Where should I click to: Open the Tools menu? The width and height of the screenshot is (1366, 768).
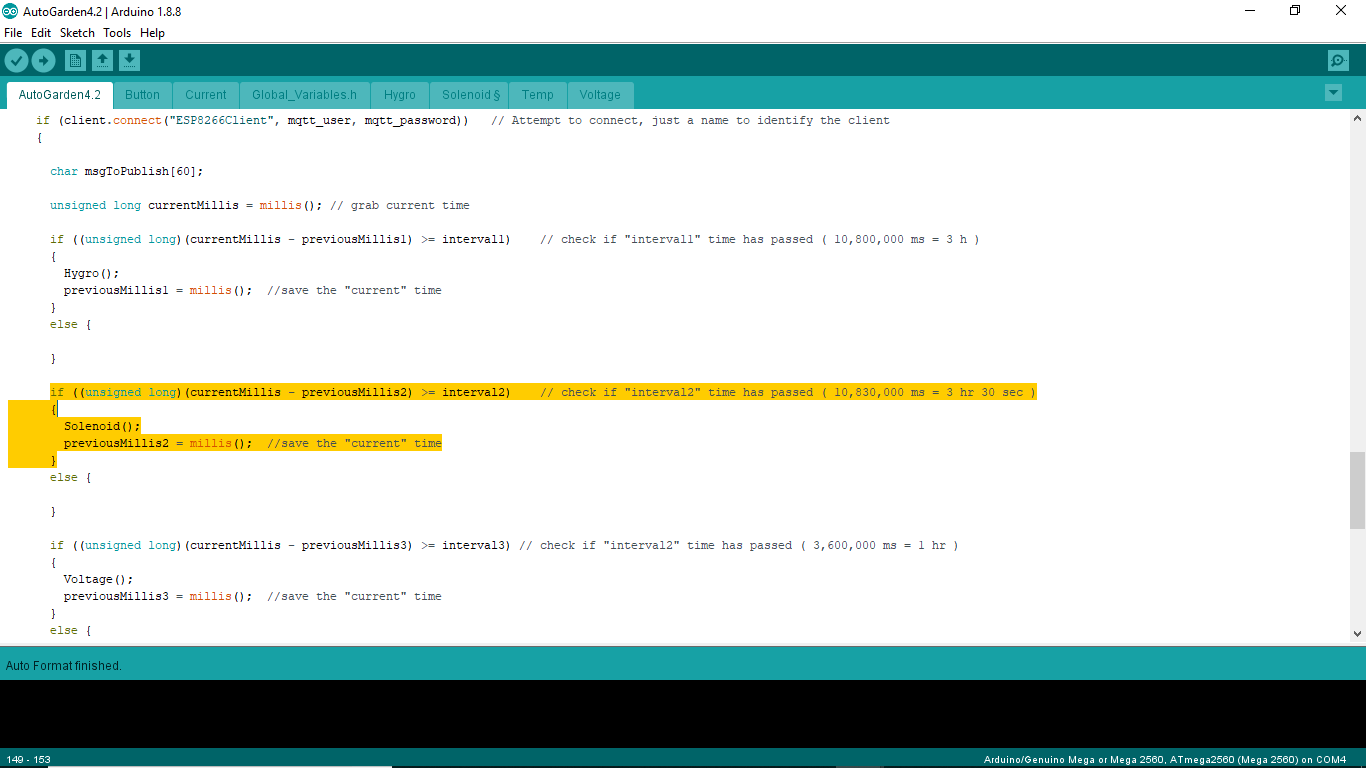click(116, 32)
